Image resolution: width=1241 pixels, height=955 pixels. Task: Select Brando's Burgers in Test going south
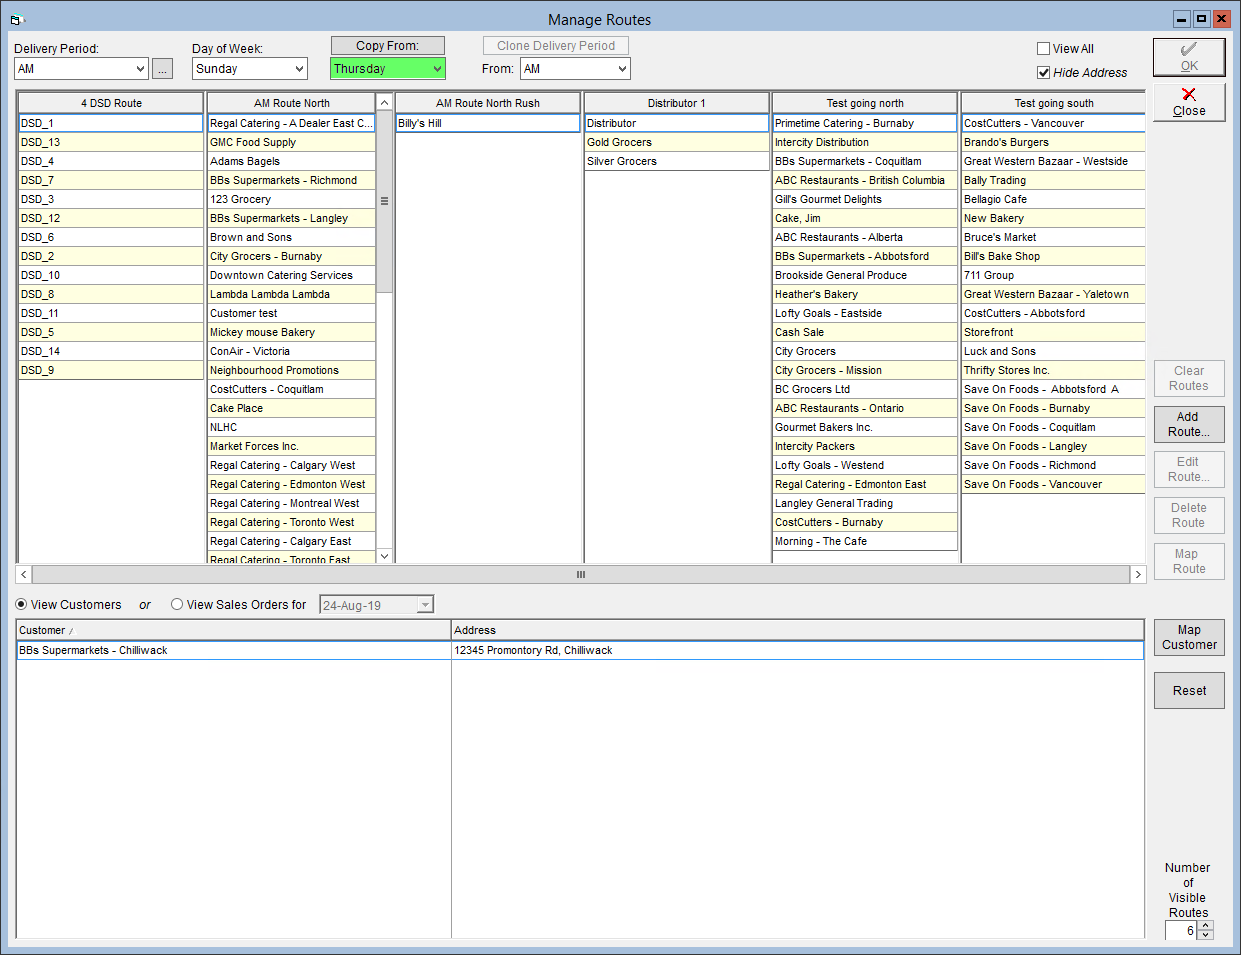click(x=1053, y=142)
